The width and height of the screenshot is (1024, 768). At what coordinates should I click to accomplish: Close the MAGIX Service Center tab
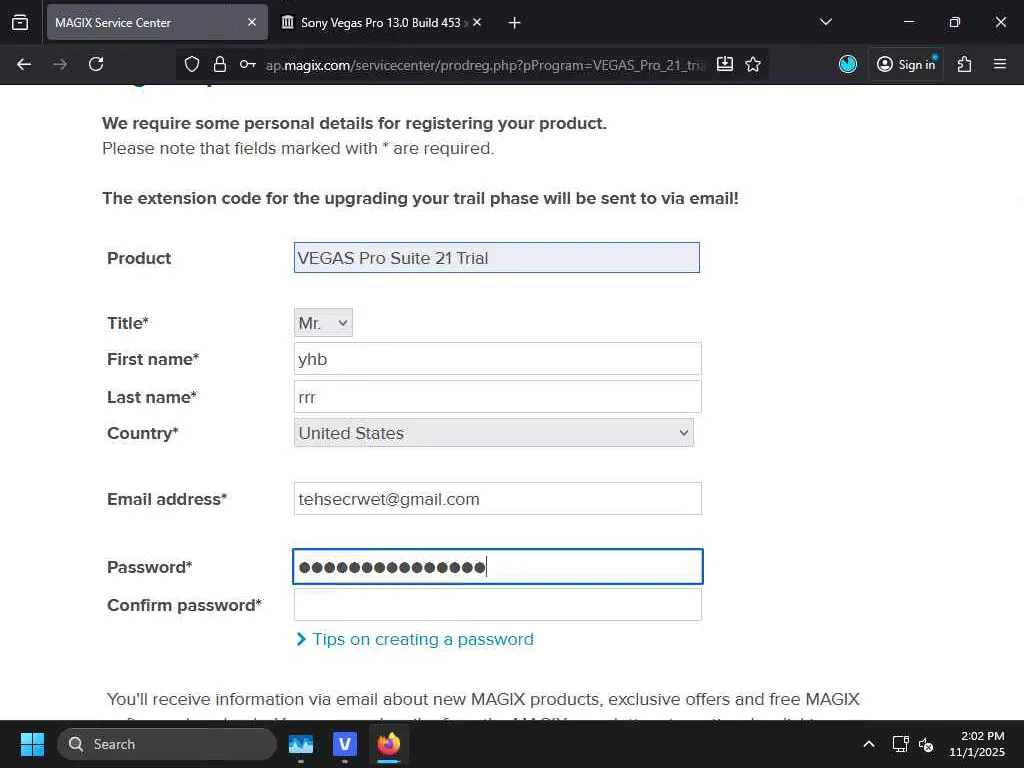pyautogui.click(x=252, y=22)
